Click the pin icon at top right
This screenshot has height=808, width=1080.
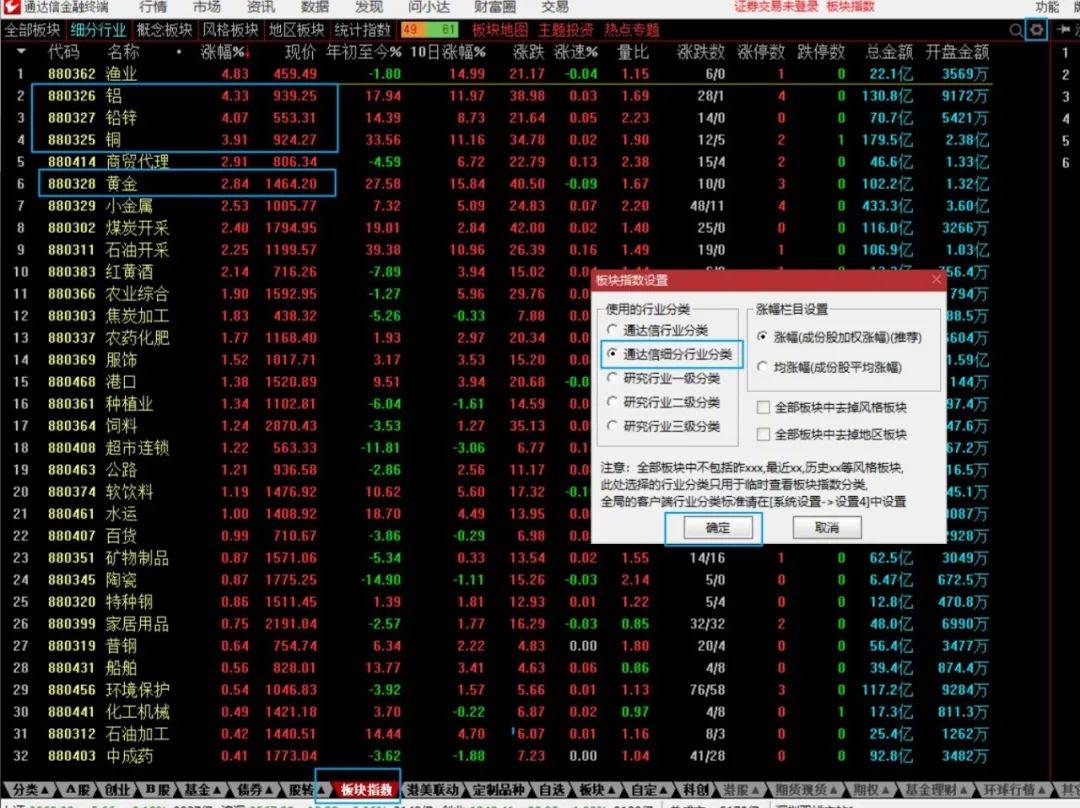1064,30
